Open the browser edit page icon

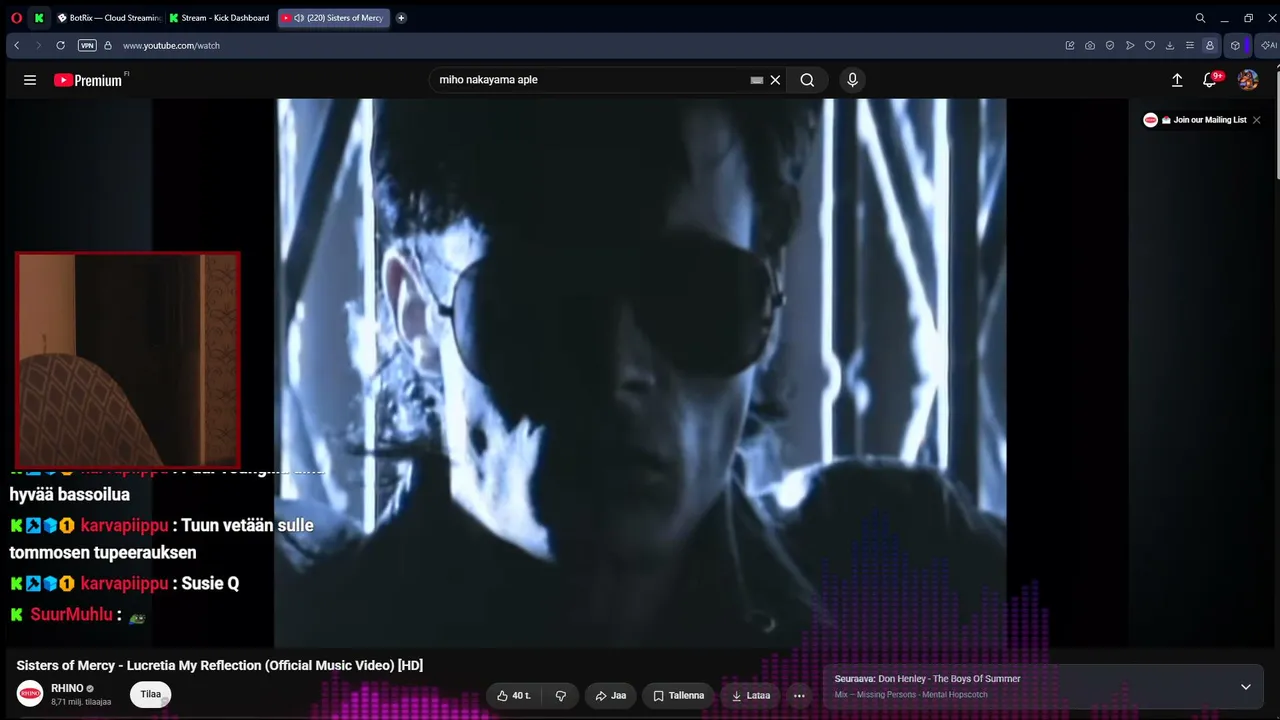click(1070, 45)
